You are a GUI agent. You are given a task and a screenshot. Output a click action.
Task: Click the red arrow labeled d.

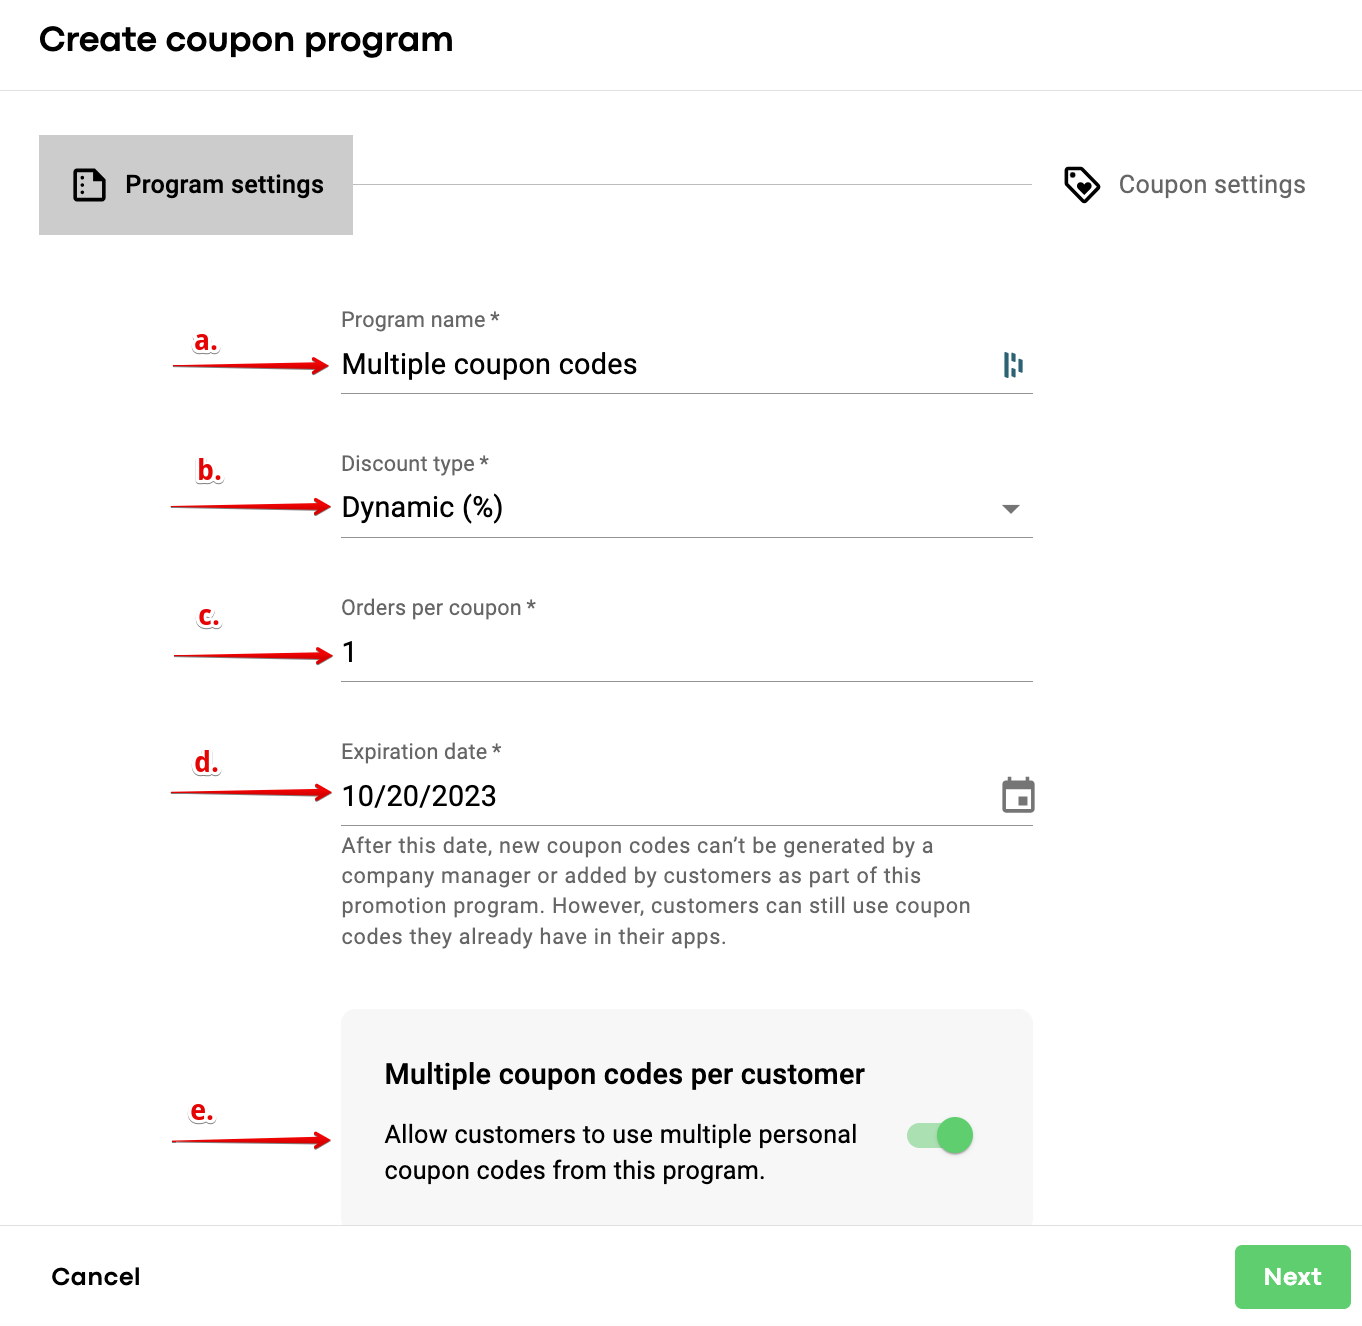(251, 793)
